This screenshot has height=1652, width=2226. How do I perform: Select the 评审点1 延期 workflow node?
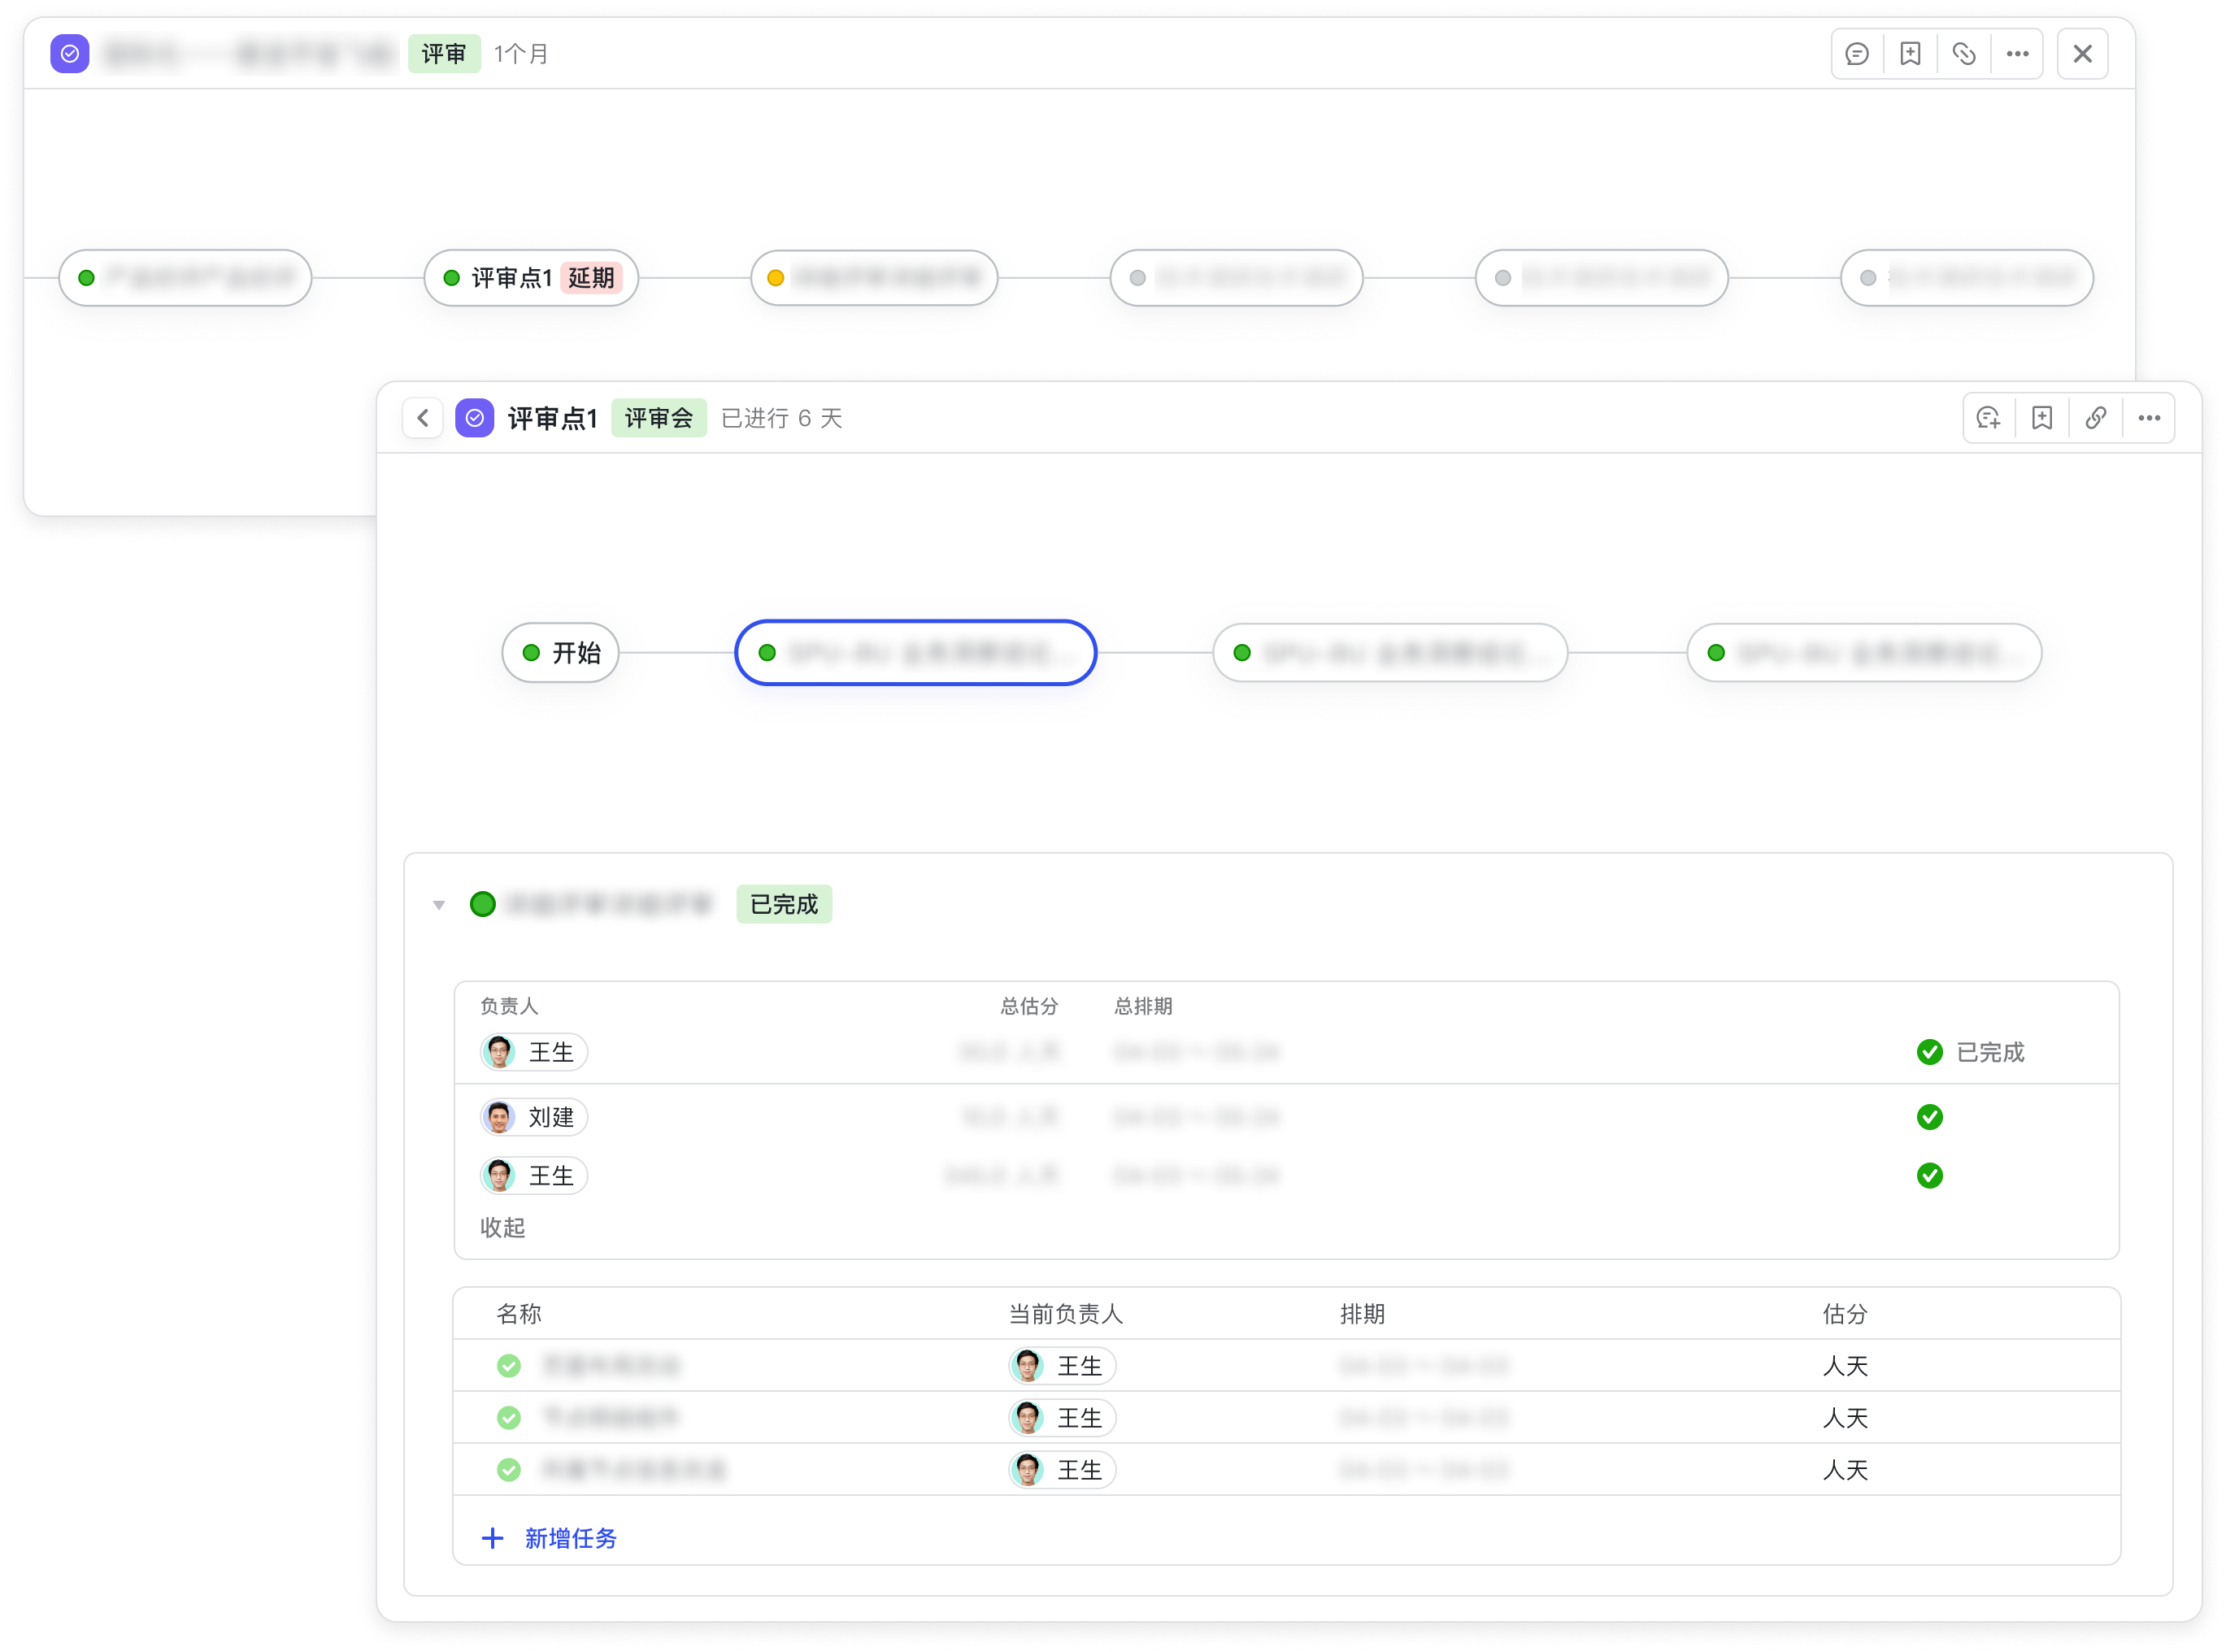pyautogui.click(x=531, y=278)
